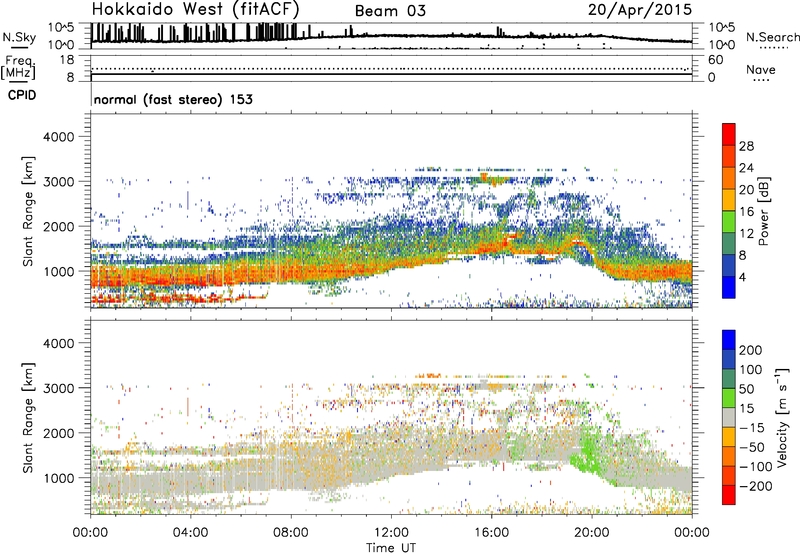The width and height of the screenshot is (800, 554).
Task: Click the 'N.Sky' legend label
Action: (x=19, y=37)
